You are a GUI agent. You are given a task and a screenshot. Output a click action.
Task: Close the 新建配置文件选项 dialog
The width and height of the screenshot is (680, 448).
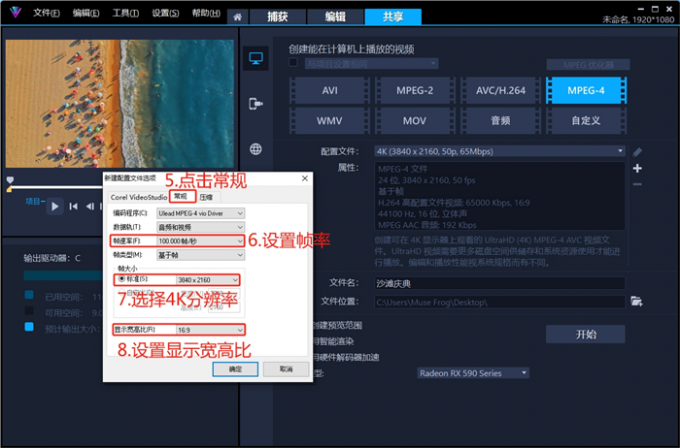pos(305,179)
